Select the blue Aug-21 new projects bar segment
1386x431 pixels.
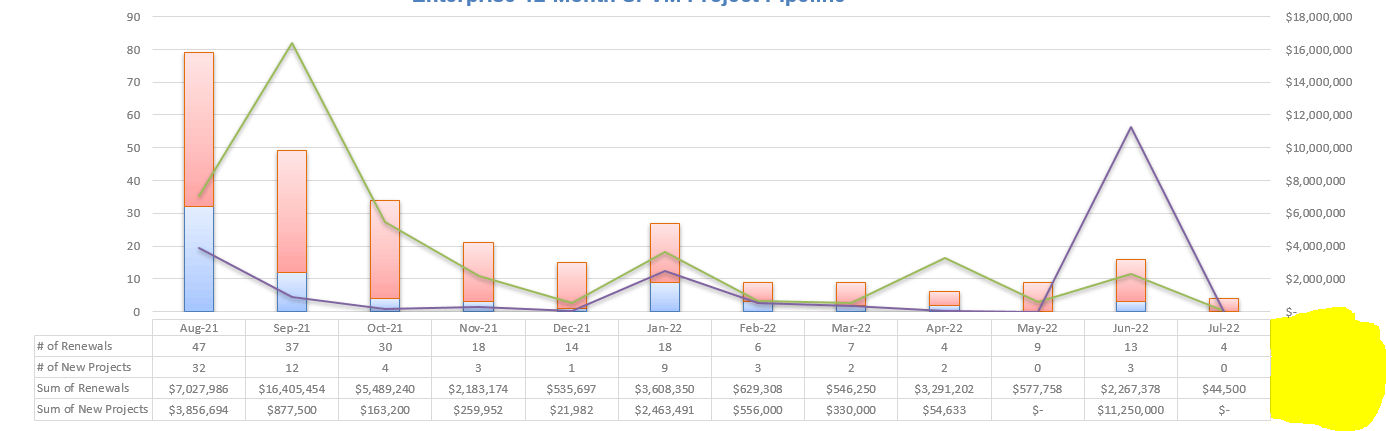point(199,259)
